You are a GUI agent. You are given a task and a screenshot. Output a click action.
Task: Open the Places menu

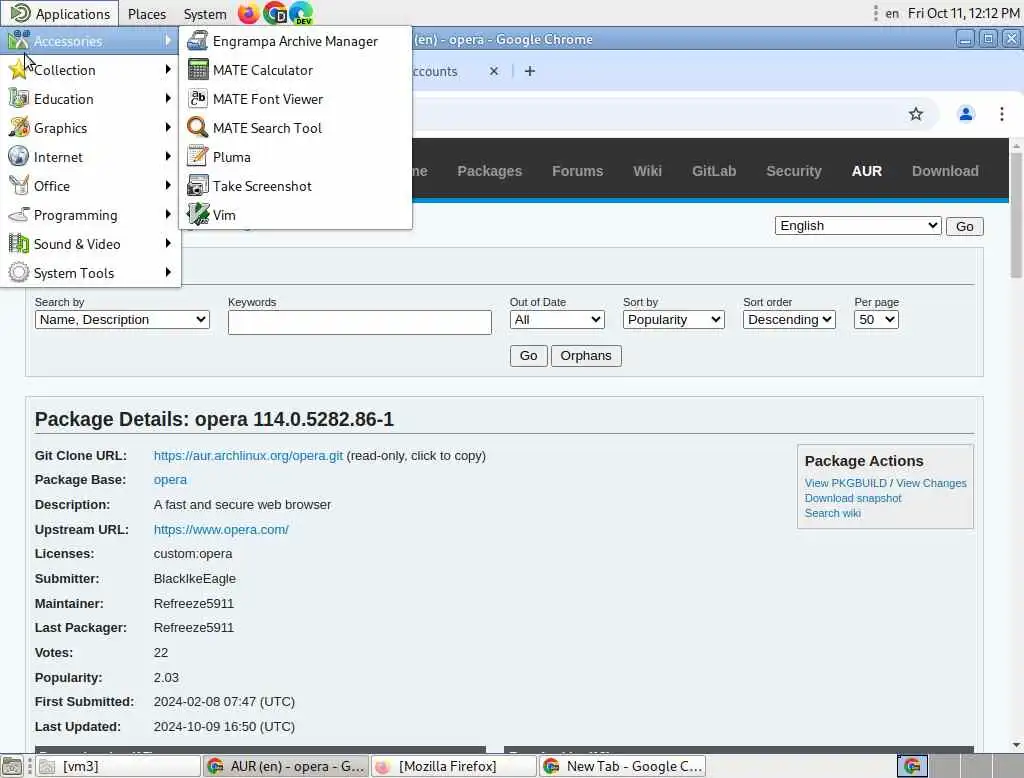point(146,14)
